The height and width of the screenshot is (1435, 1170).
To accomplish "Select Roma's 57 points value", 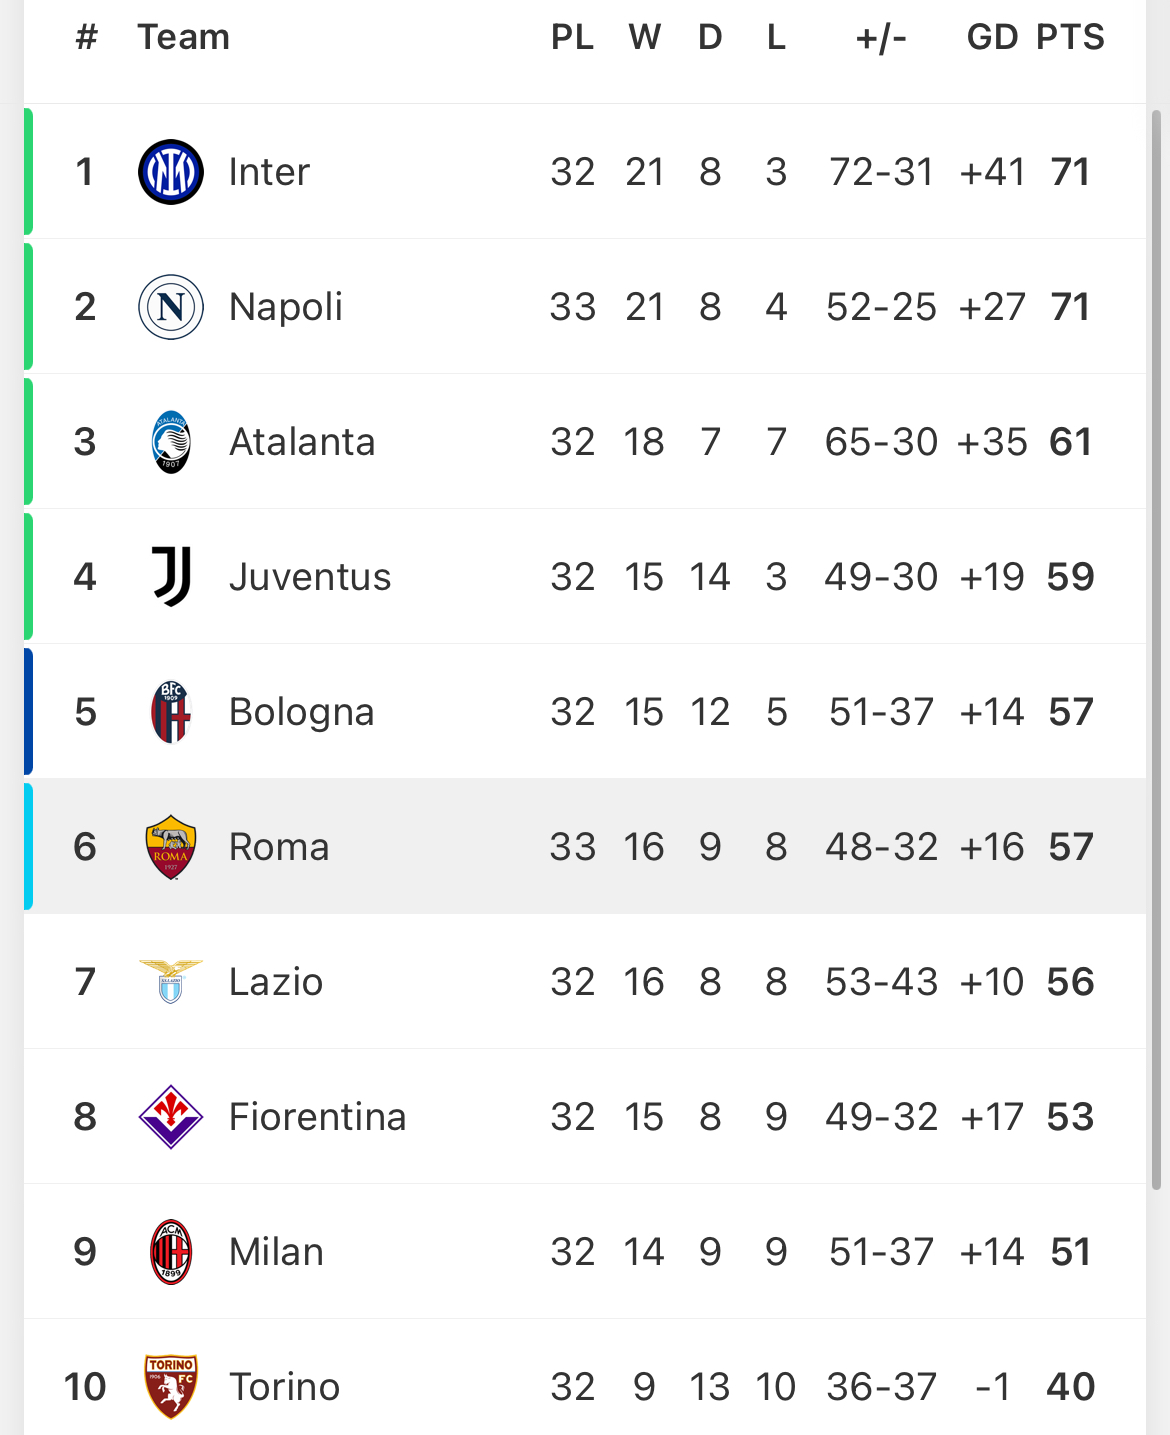I will 1071,847.
